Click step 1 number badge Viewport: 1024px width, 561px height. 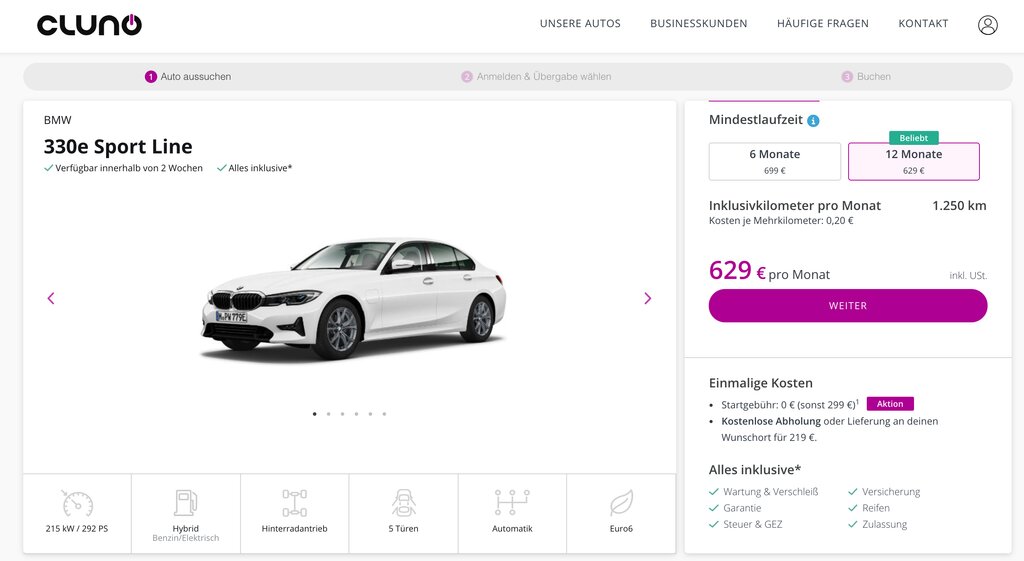pos(151,77)
